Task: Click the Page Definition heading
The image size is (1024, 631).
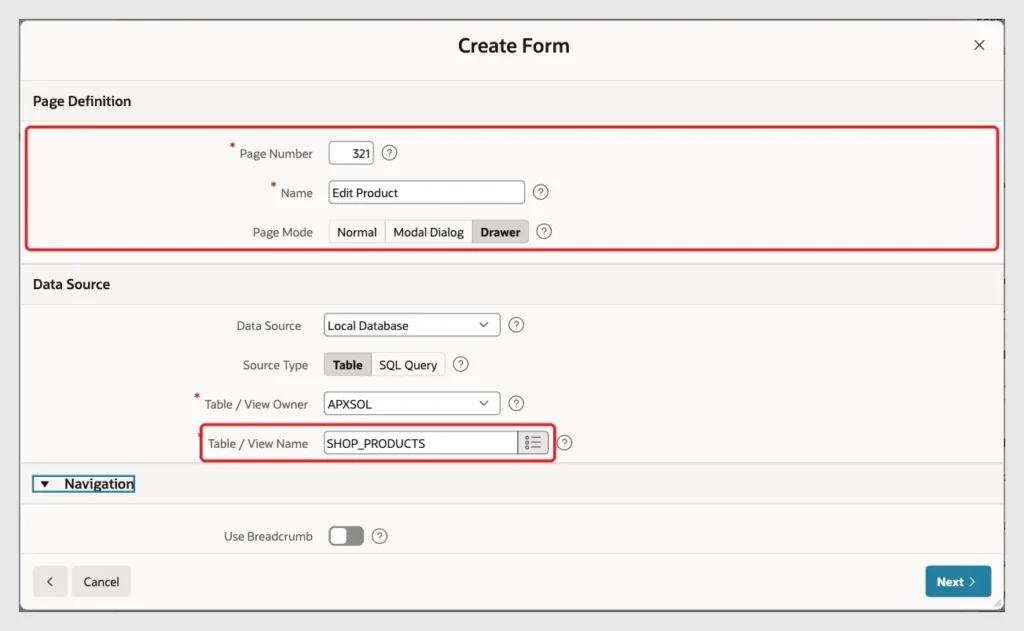Action: pyautogui.click(x=82, y=101)
